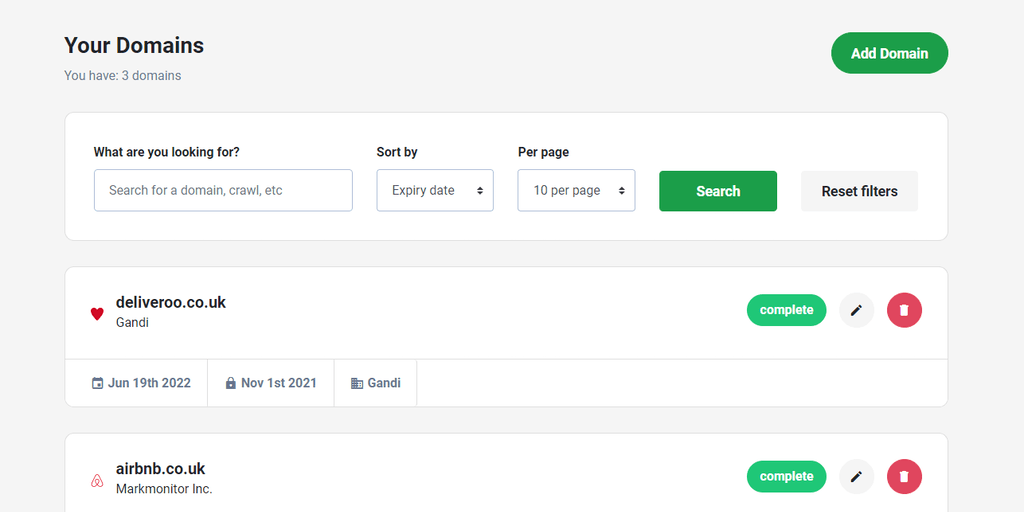This screenshot has height=512, width=1024.
Task: Click the pencil edit icon for deliveroo.co.uk
Action: [856, 310]
